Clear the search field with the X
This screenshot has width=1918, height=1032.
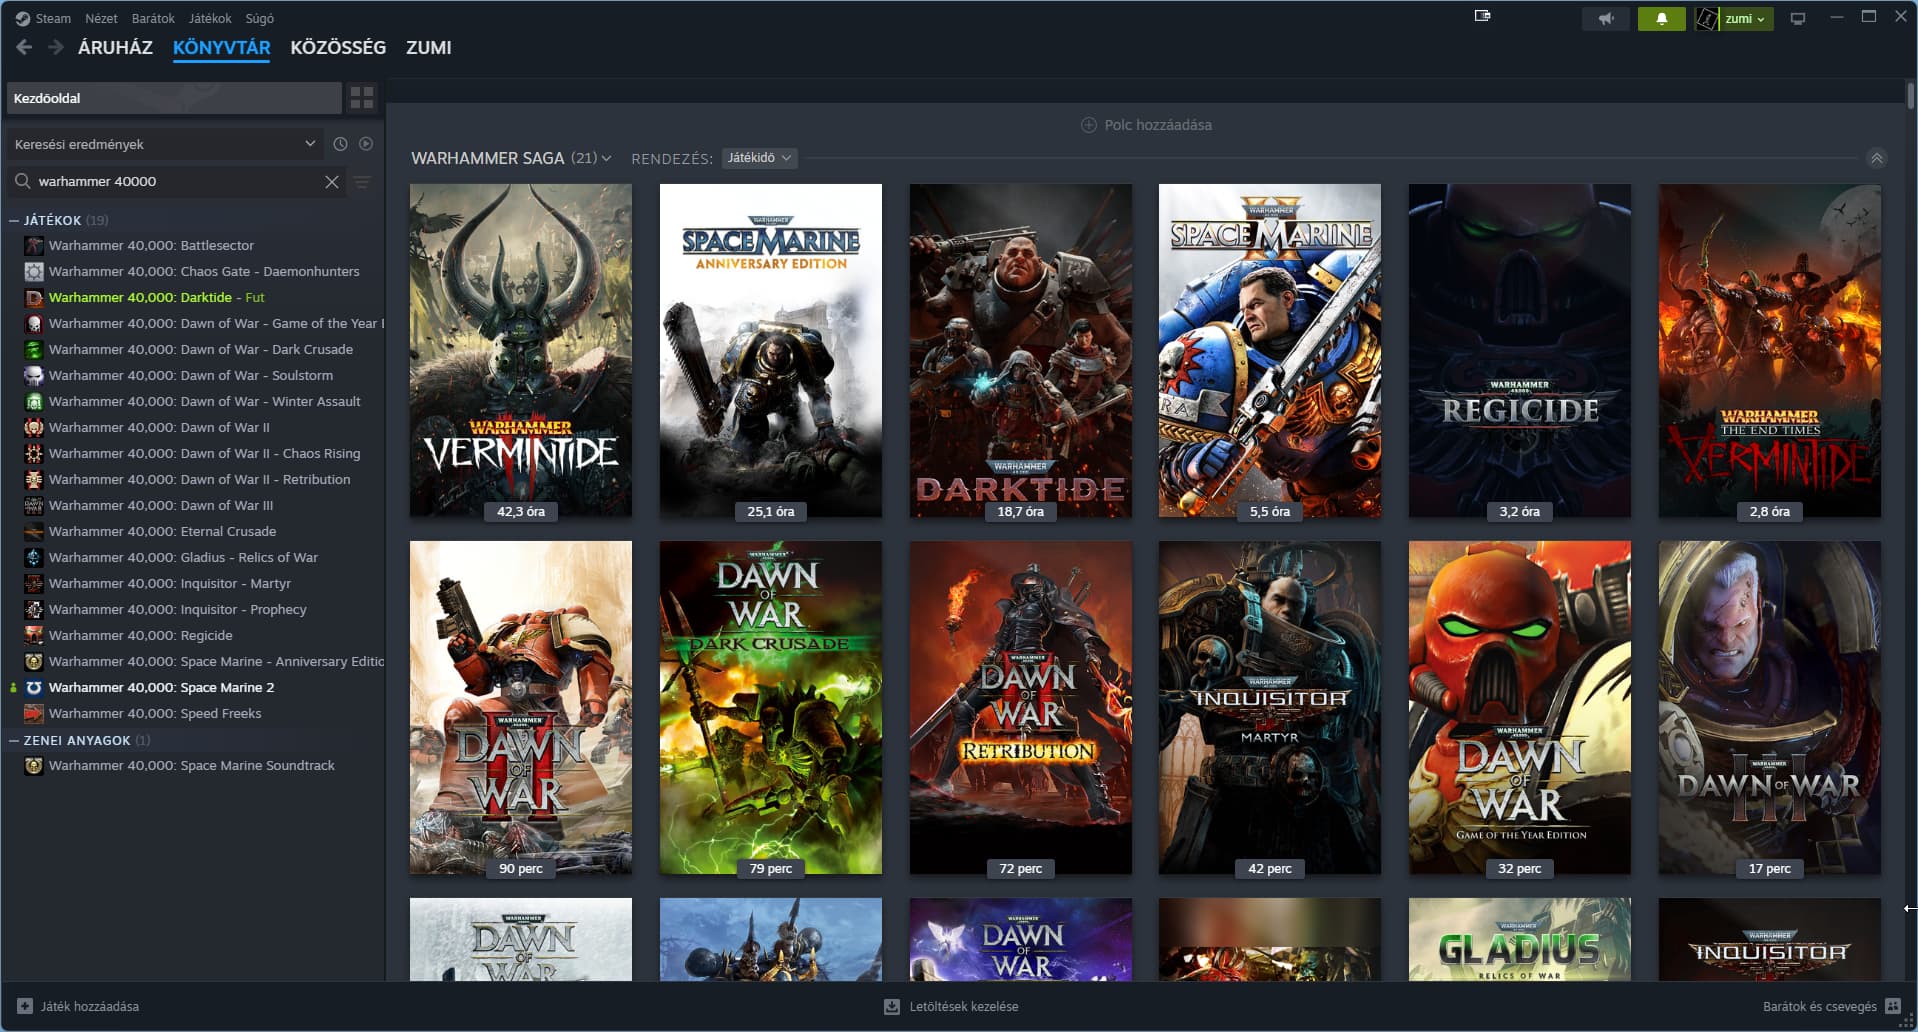coord(332,182)
